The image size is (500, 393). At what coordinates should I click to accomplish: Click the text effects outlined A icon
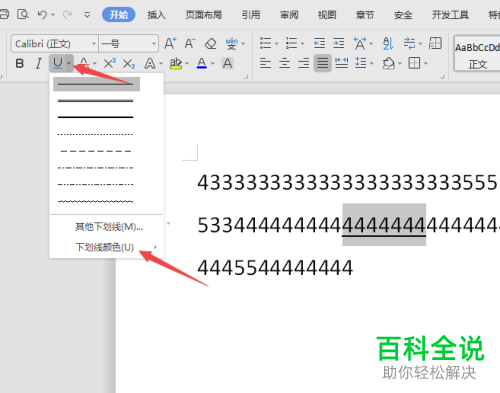[150, 63]
